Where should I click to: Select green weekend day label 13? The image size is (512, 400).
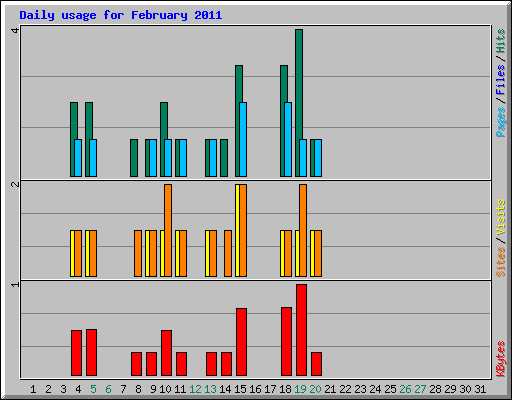(x=210, y=389)
